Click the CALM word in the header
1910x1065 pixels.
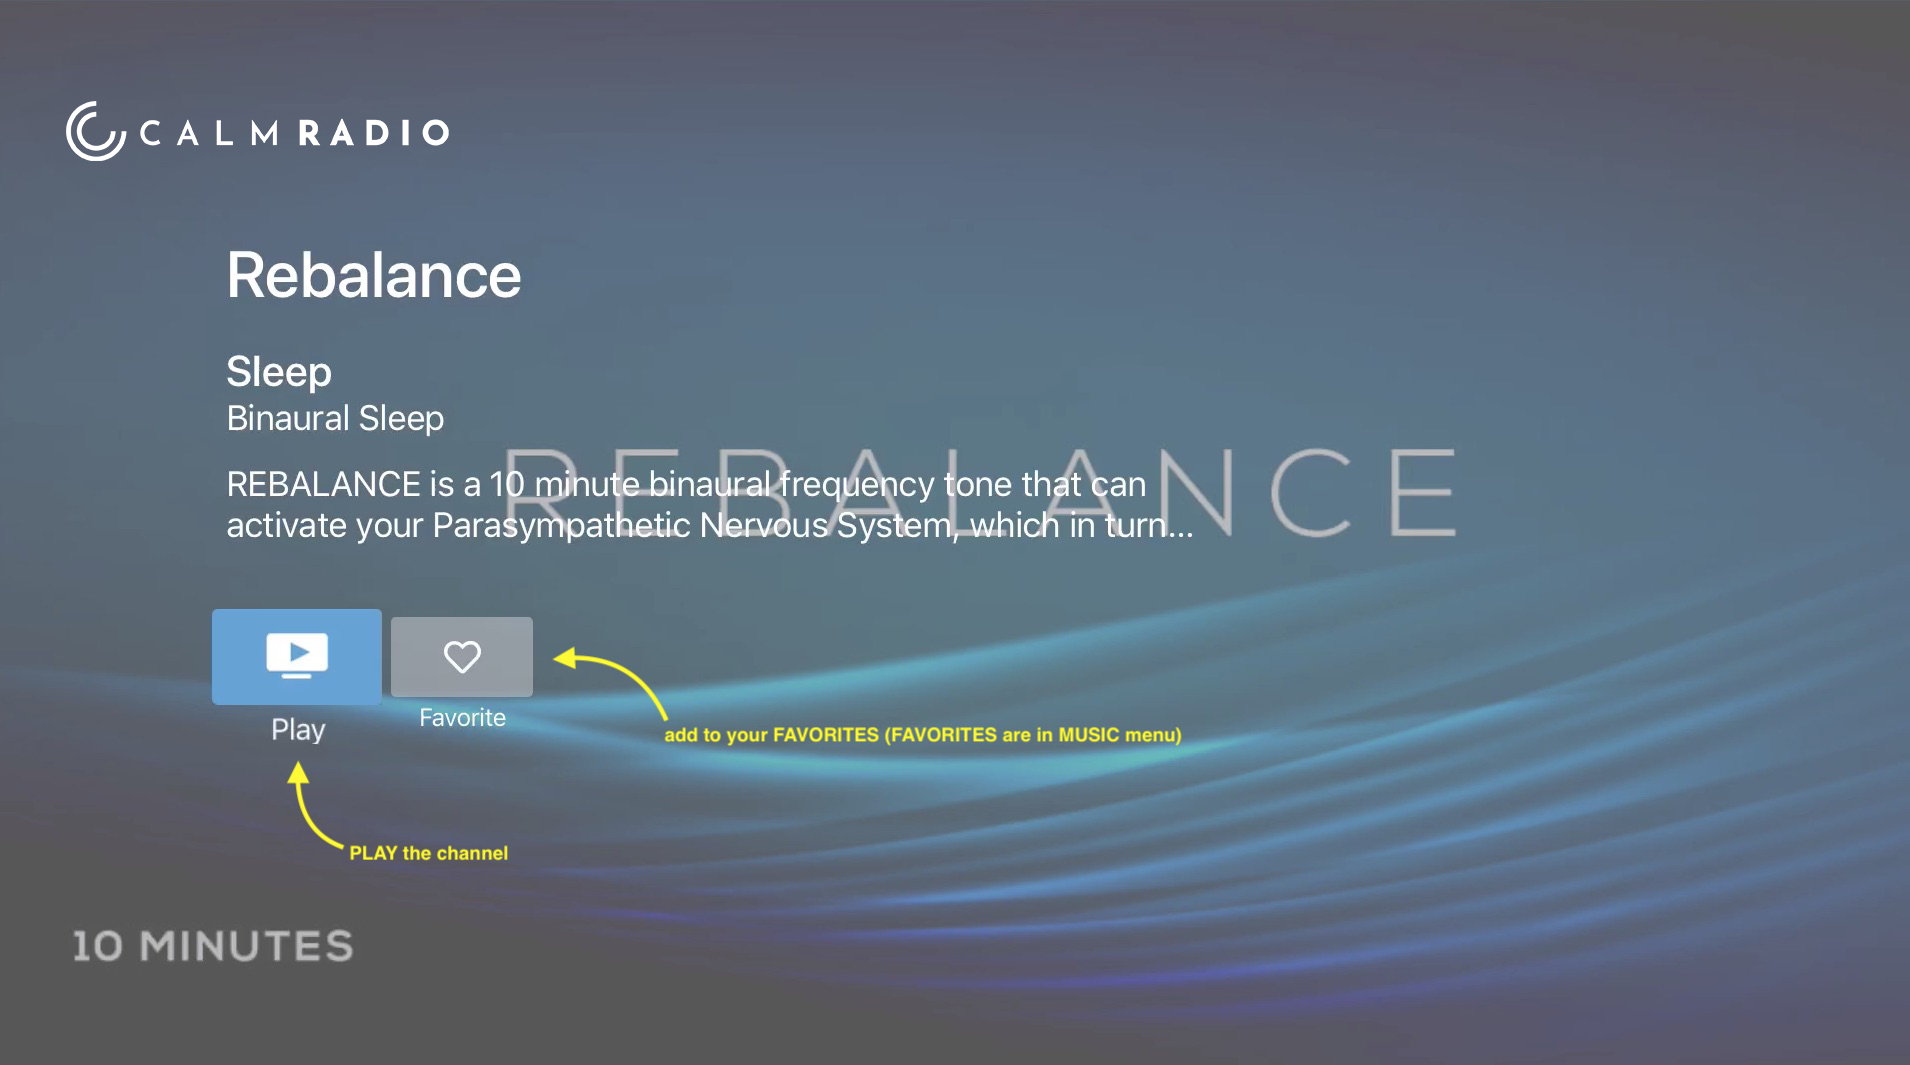coord(209,133)
